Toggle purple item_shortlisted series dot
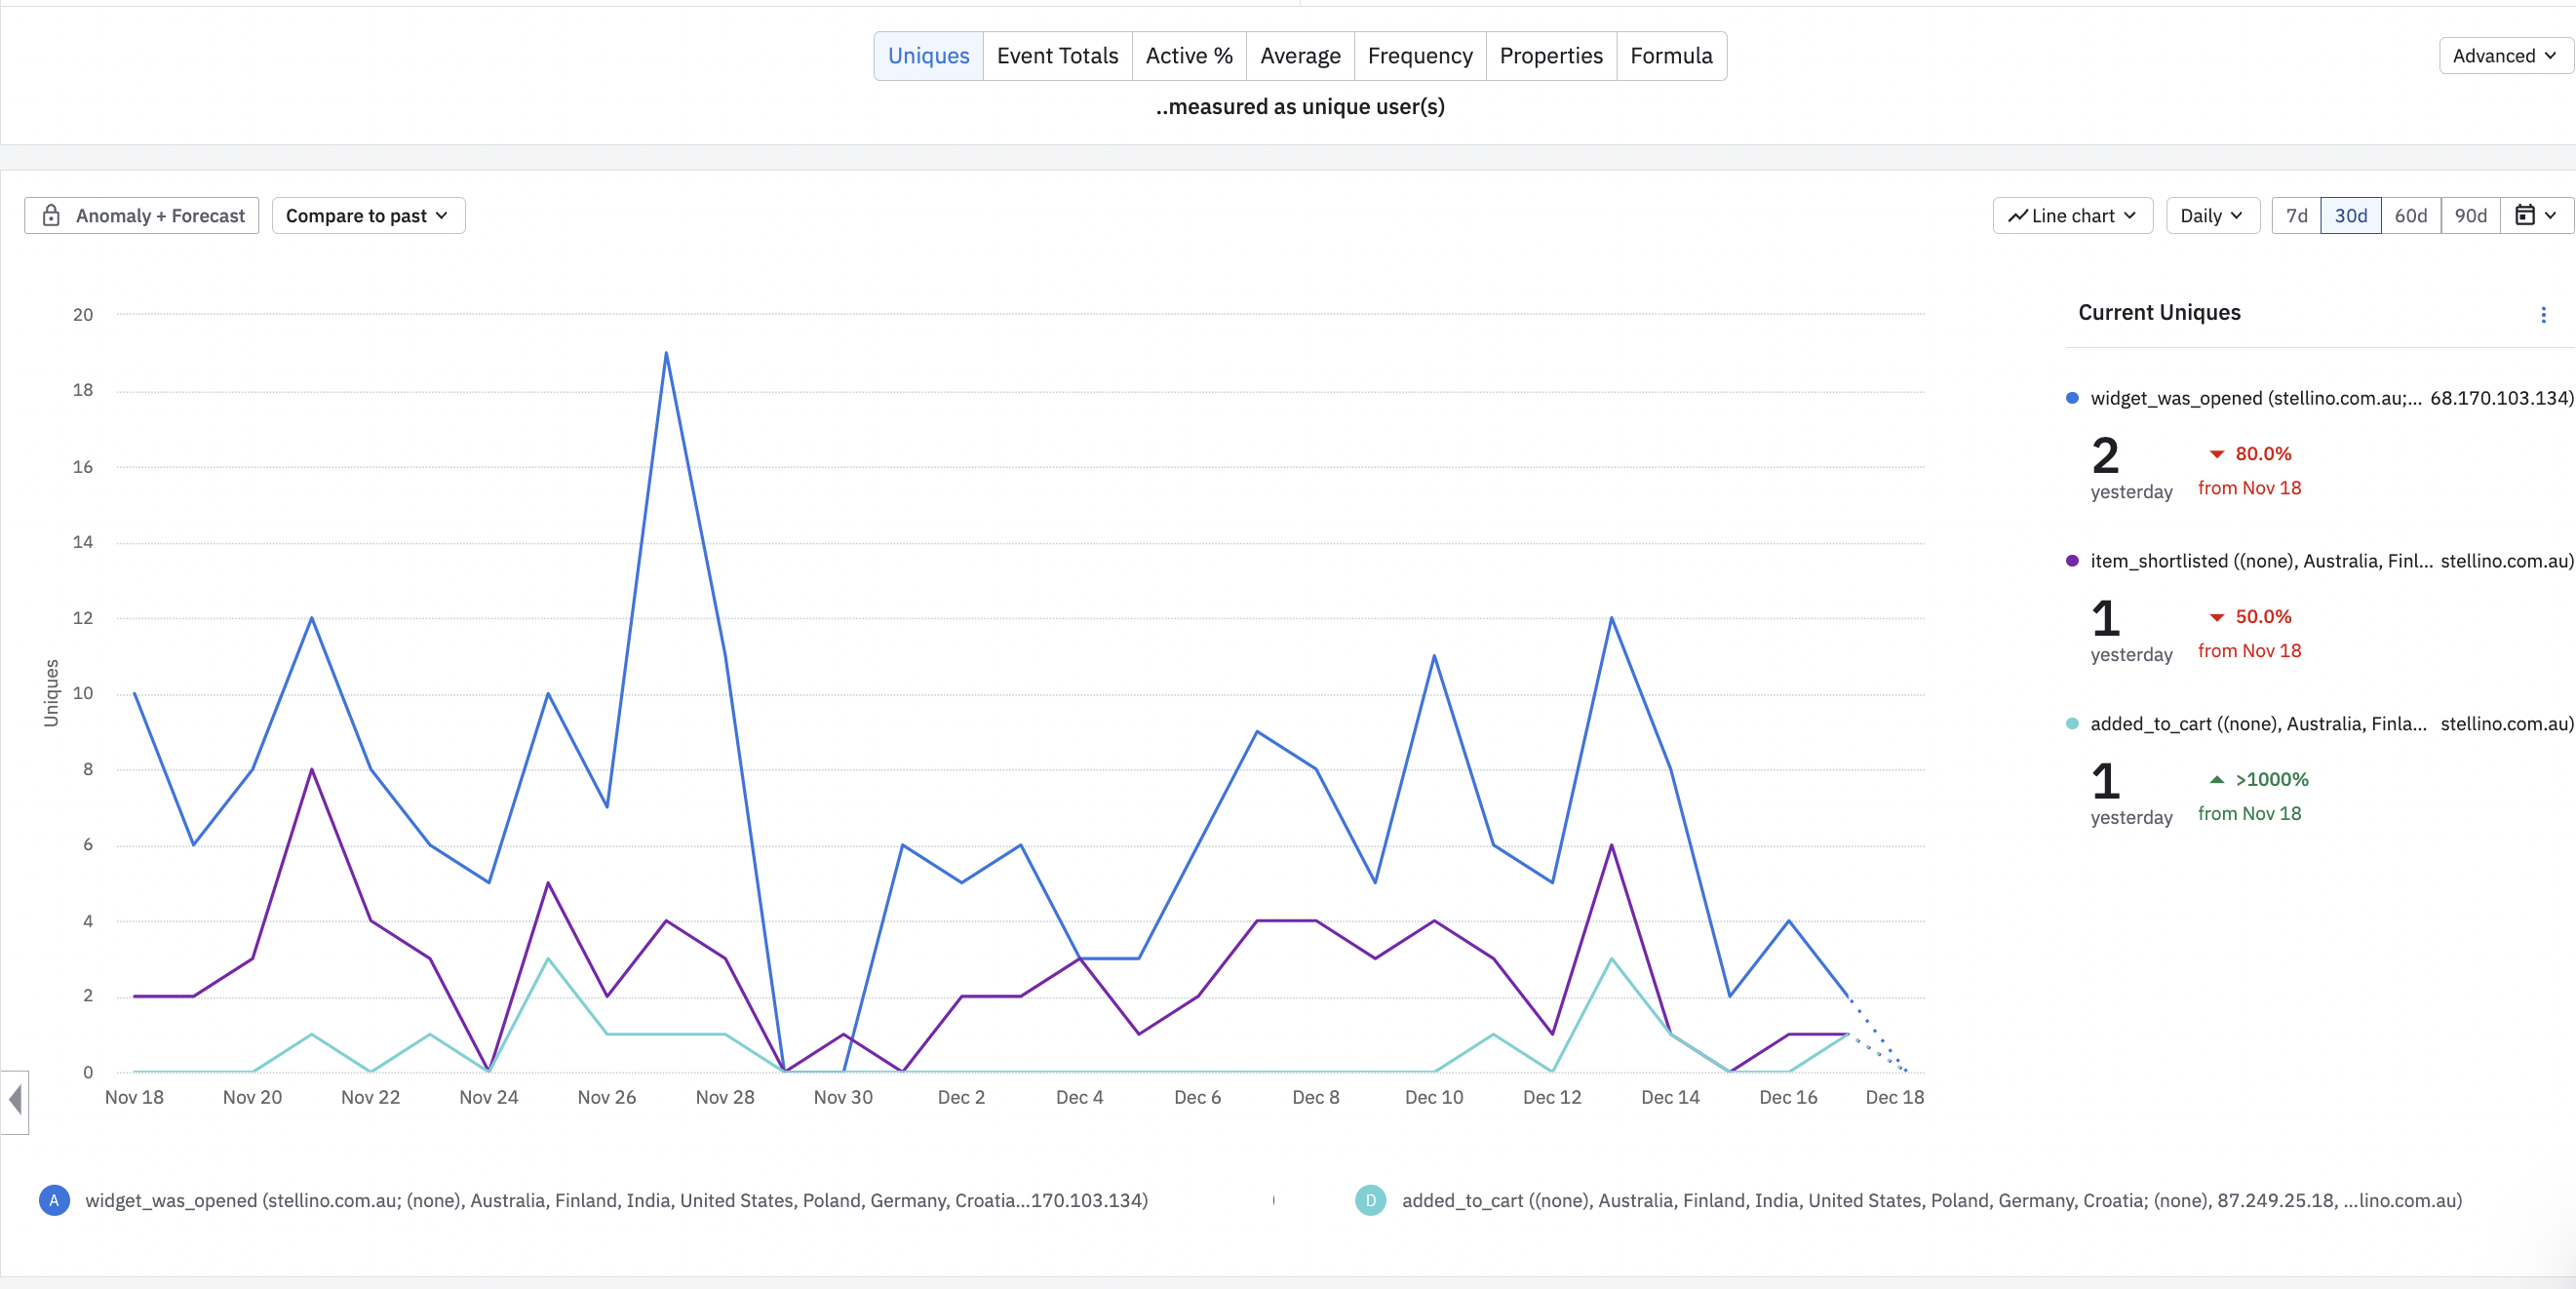The image size is (2576, 1289). 2072,561
